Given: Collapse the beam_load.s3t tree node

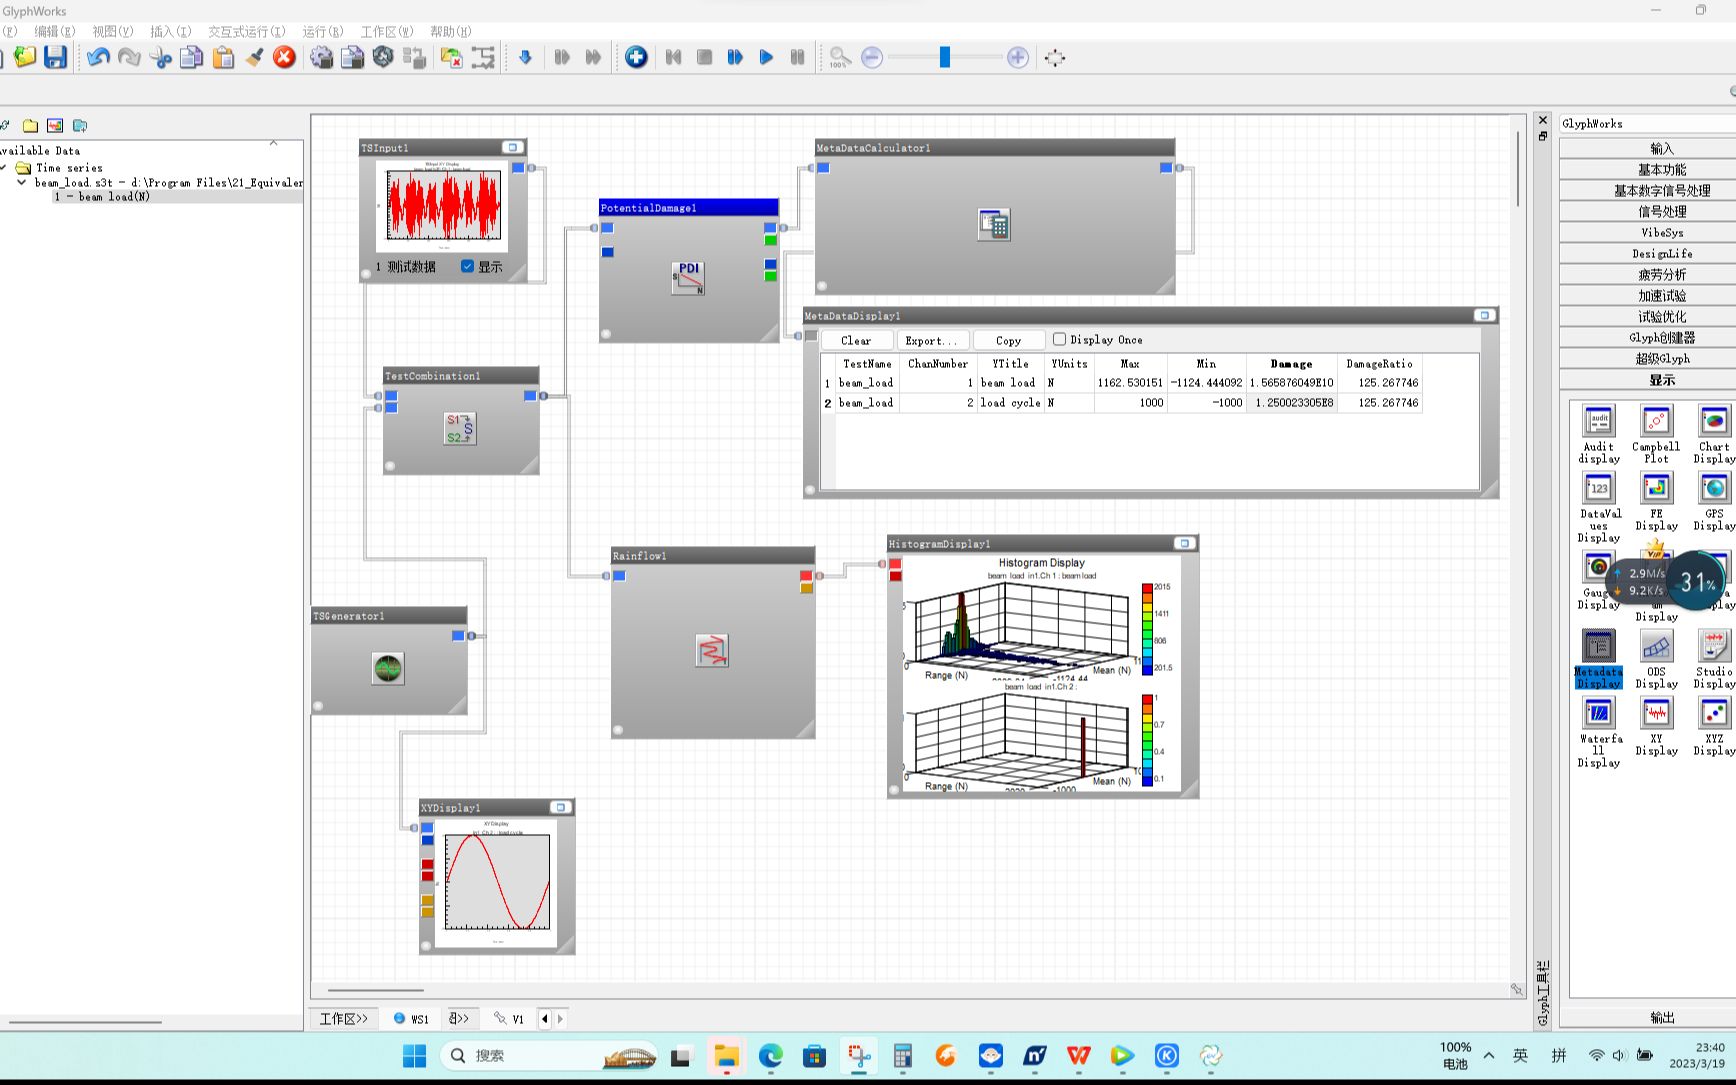Looking at the screenshot, I should pos(22,182).
